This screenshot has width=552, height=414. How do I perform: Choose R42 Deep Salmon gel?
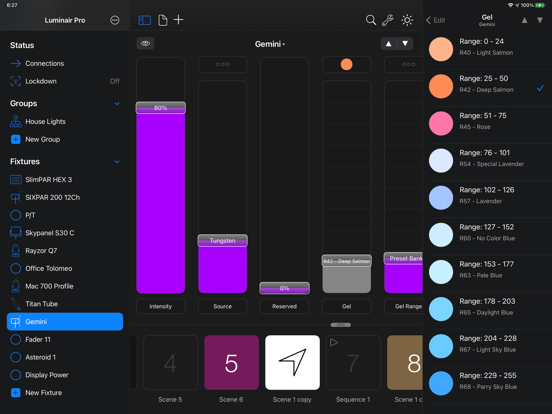coord(488,86)
